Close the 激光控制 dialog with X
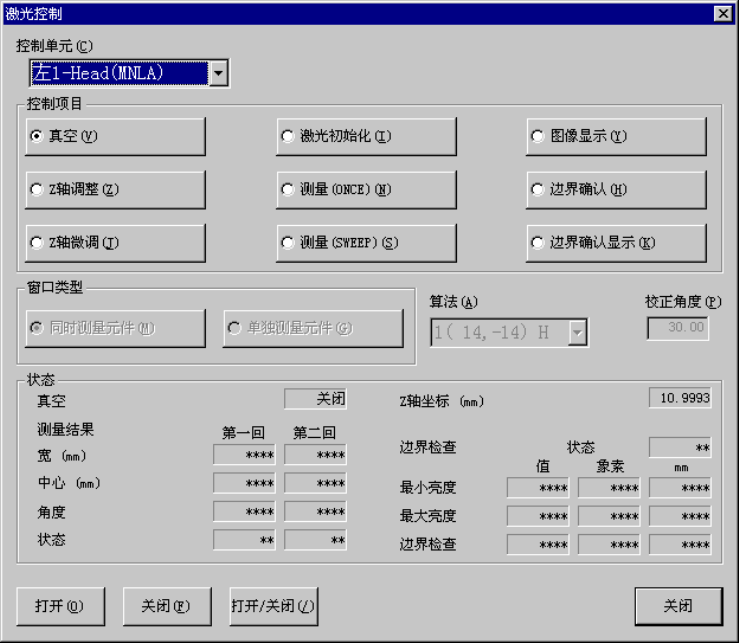Image resolution: width=739 pixels, height=643 pixels. click(723, 13)
